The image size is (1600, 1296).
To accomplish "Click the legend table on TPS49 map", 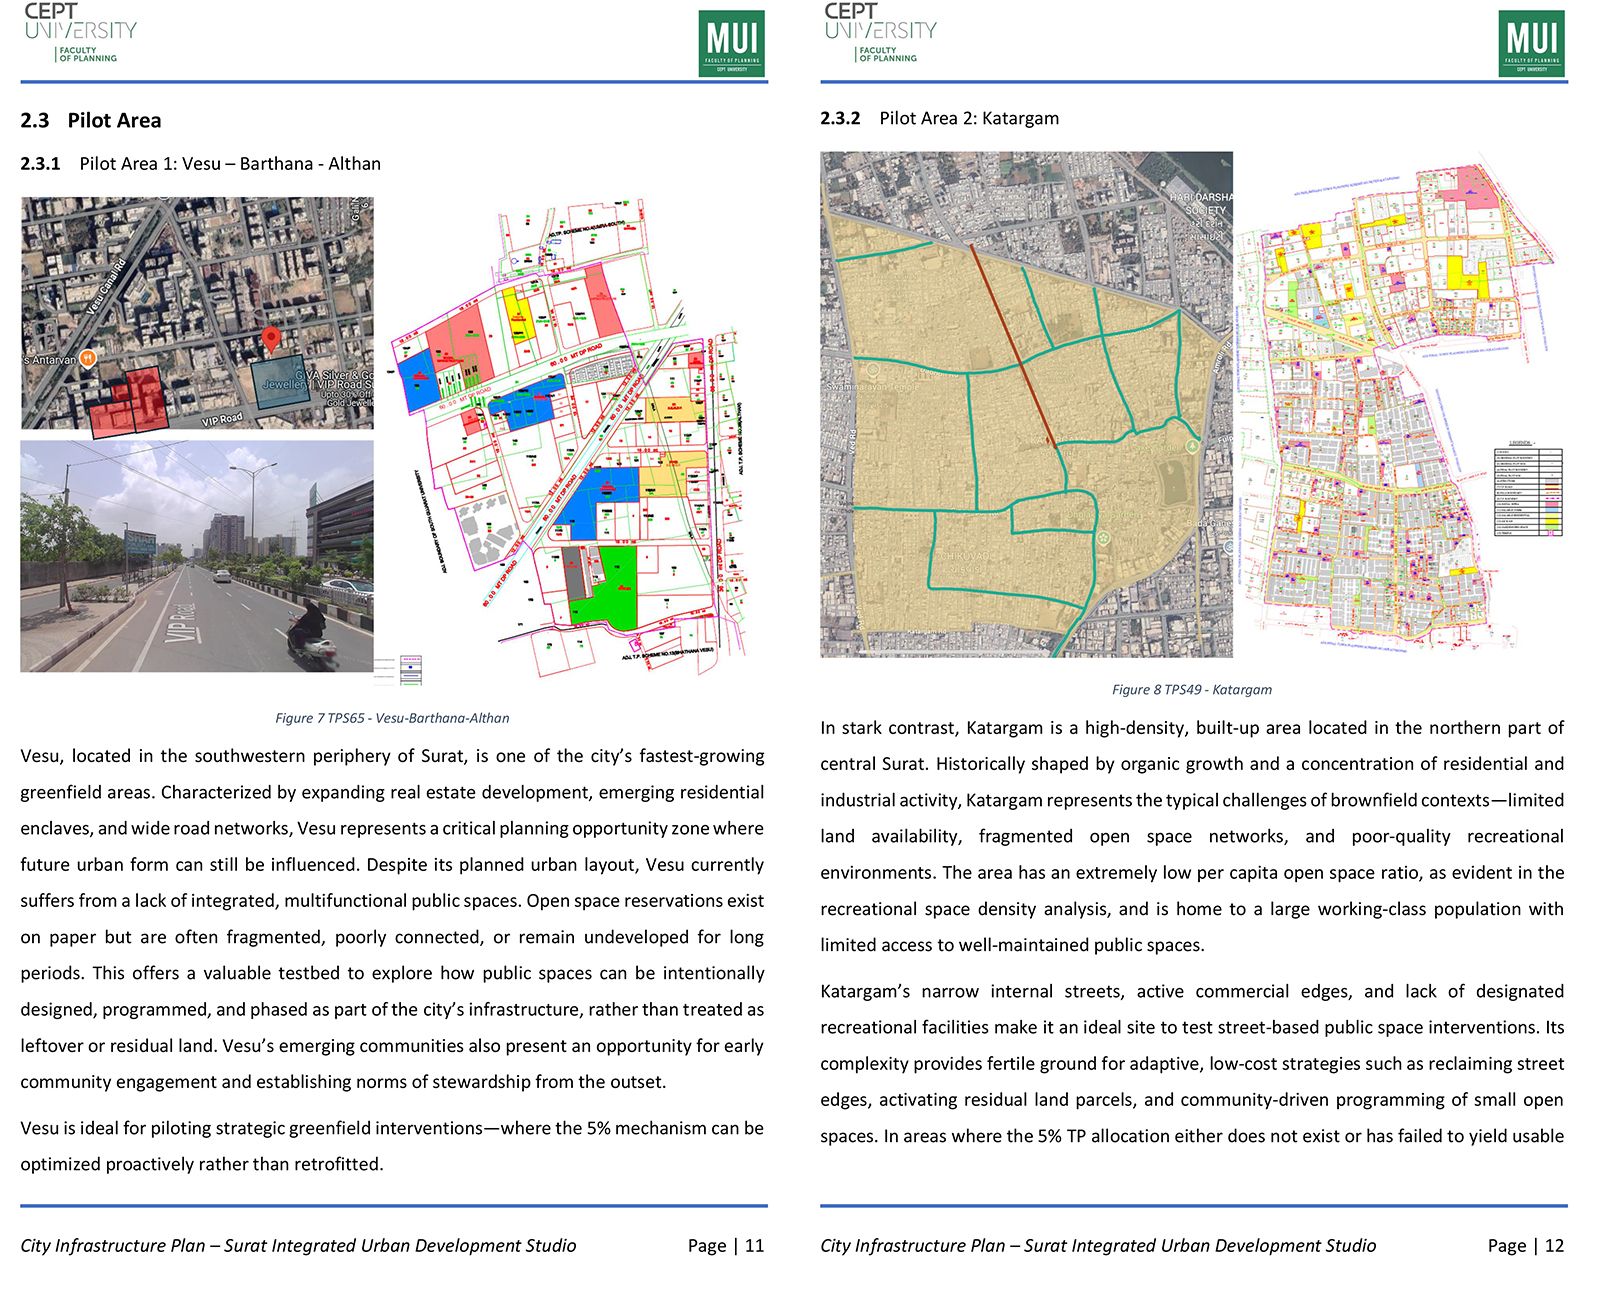I will 1528,492.
